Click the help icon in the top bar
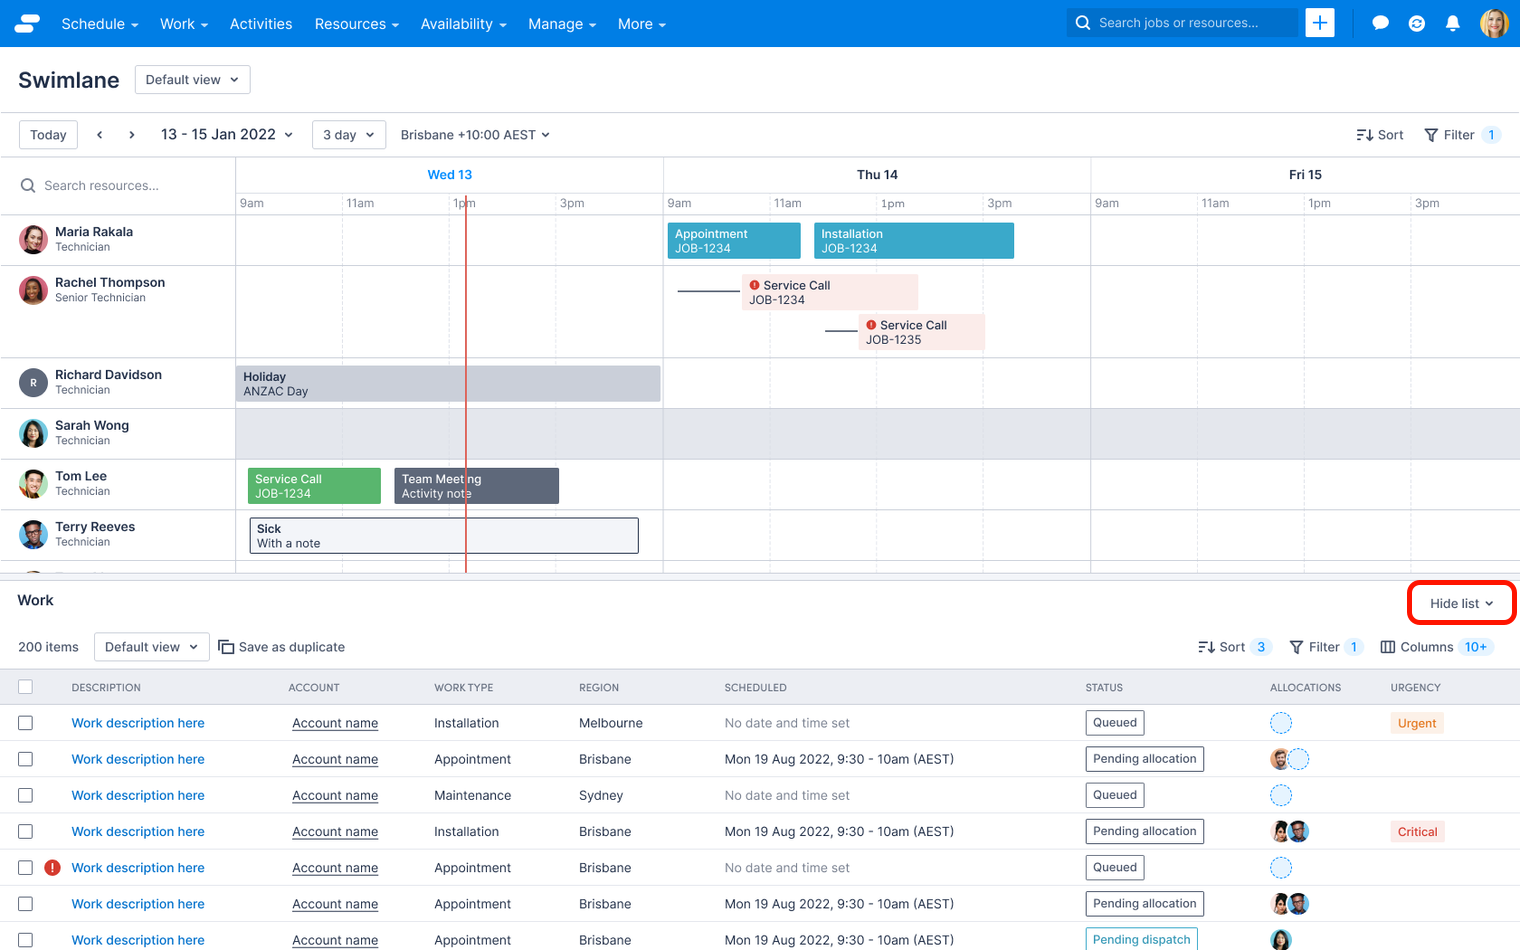 (1416, 22)
